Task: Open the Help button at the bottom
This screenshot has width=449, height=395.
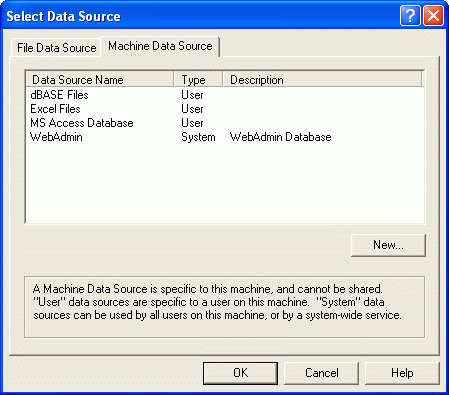Action: coord(402,373)
